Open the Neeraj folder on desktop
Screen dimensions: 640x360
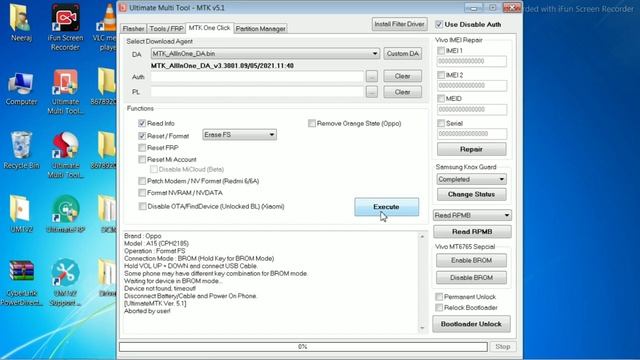coord(21,23)
